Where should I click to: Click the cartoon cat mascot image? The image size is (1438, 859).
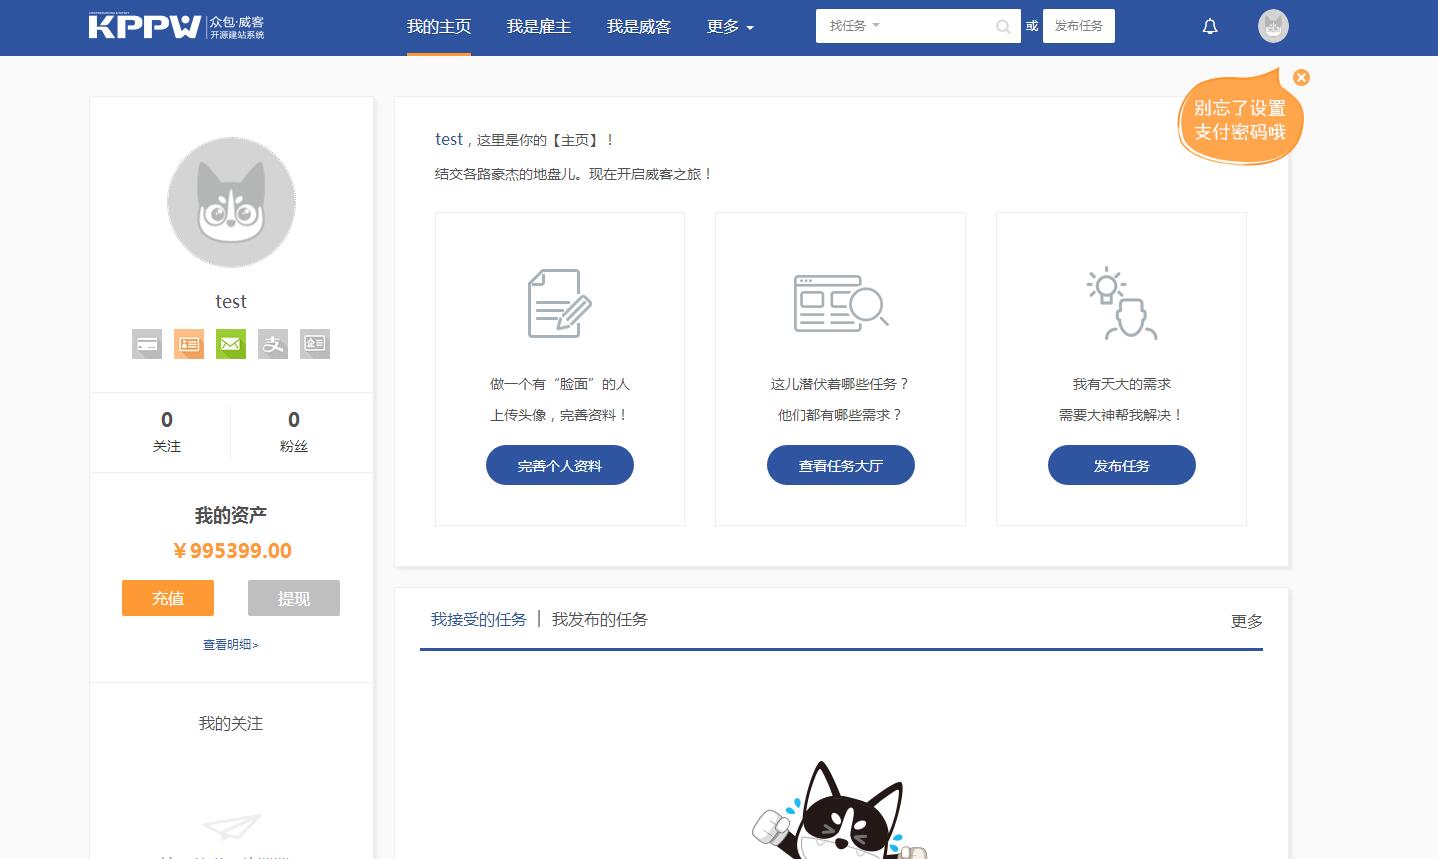coord(840,812)
